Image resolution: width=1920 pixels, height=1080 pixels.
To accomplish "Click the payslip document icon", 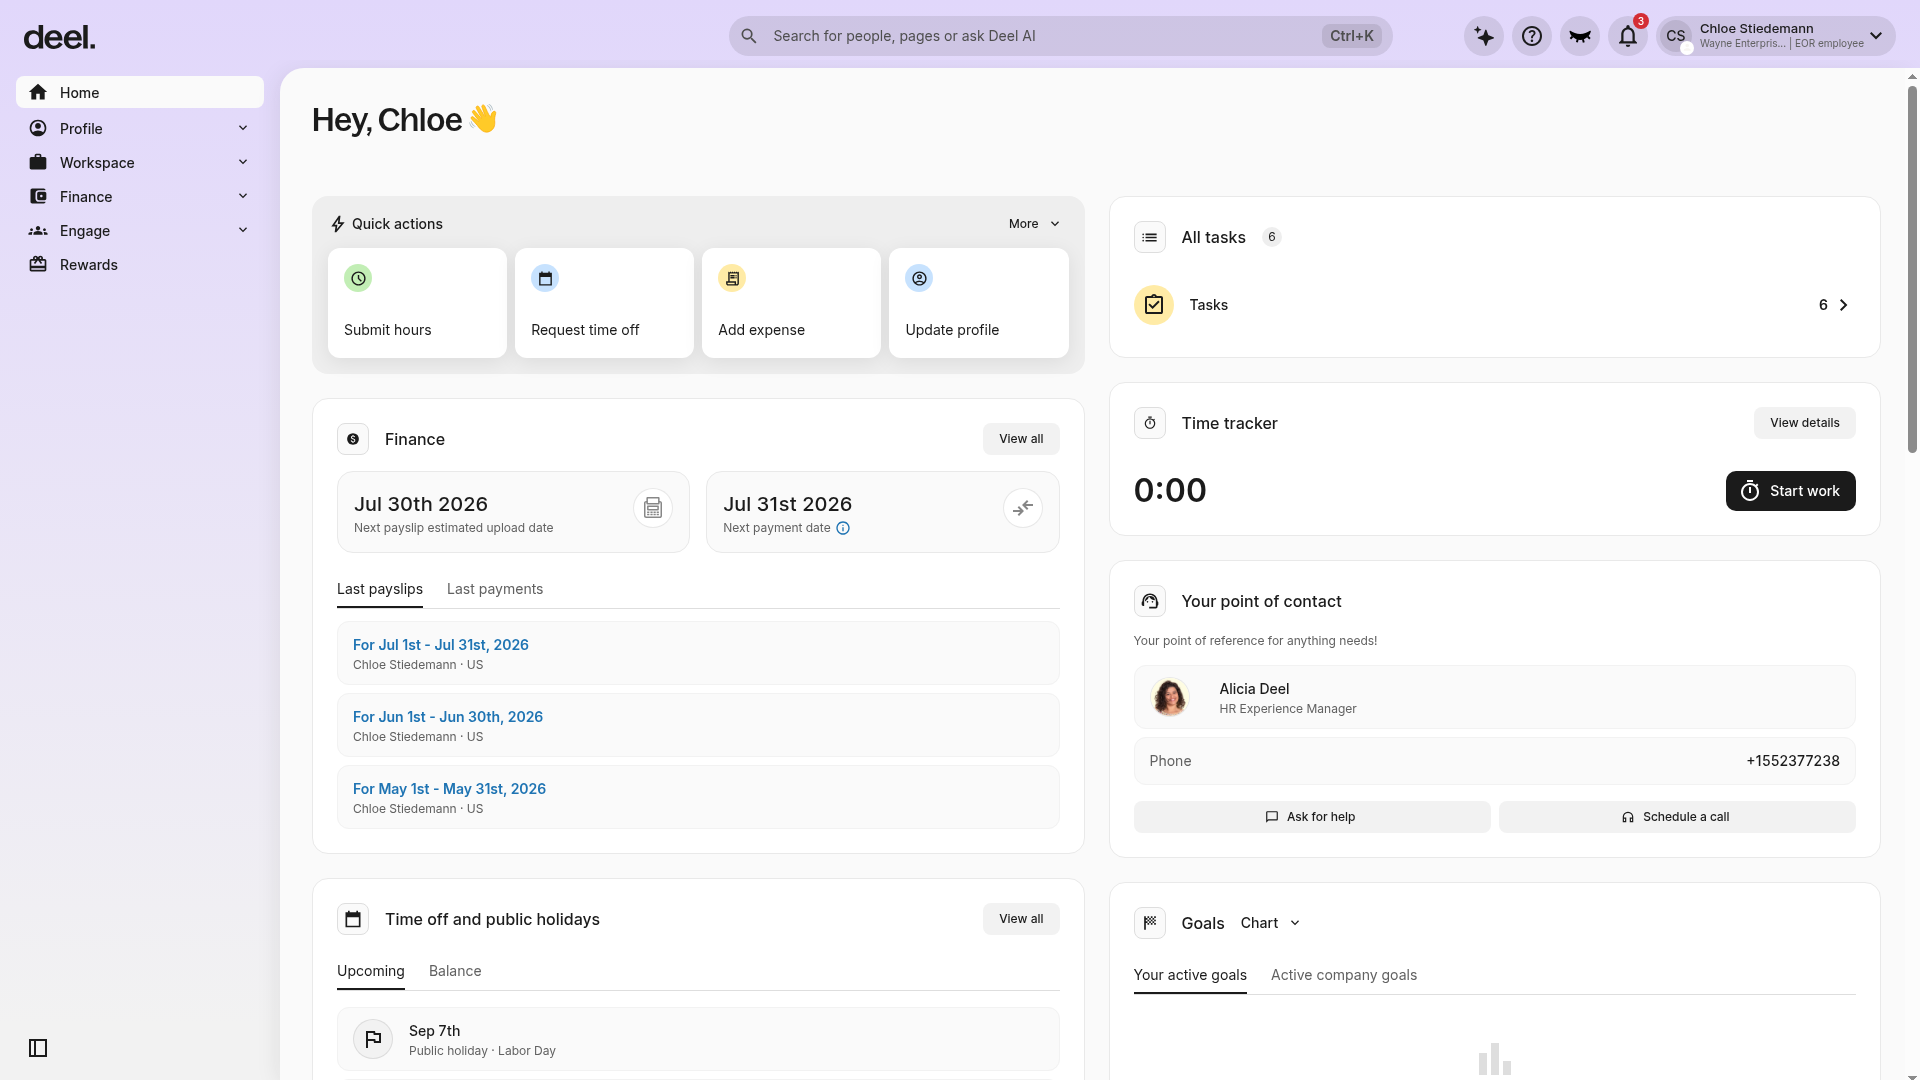I will pyautogui.click(x=653, y=508).
